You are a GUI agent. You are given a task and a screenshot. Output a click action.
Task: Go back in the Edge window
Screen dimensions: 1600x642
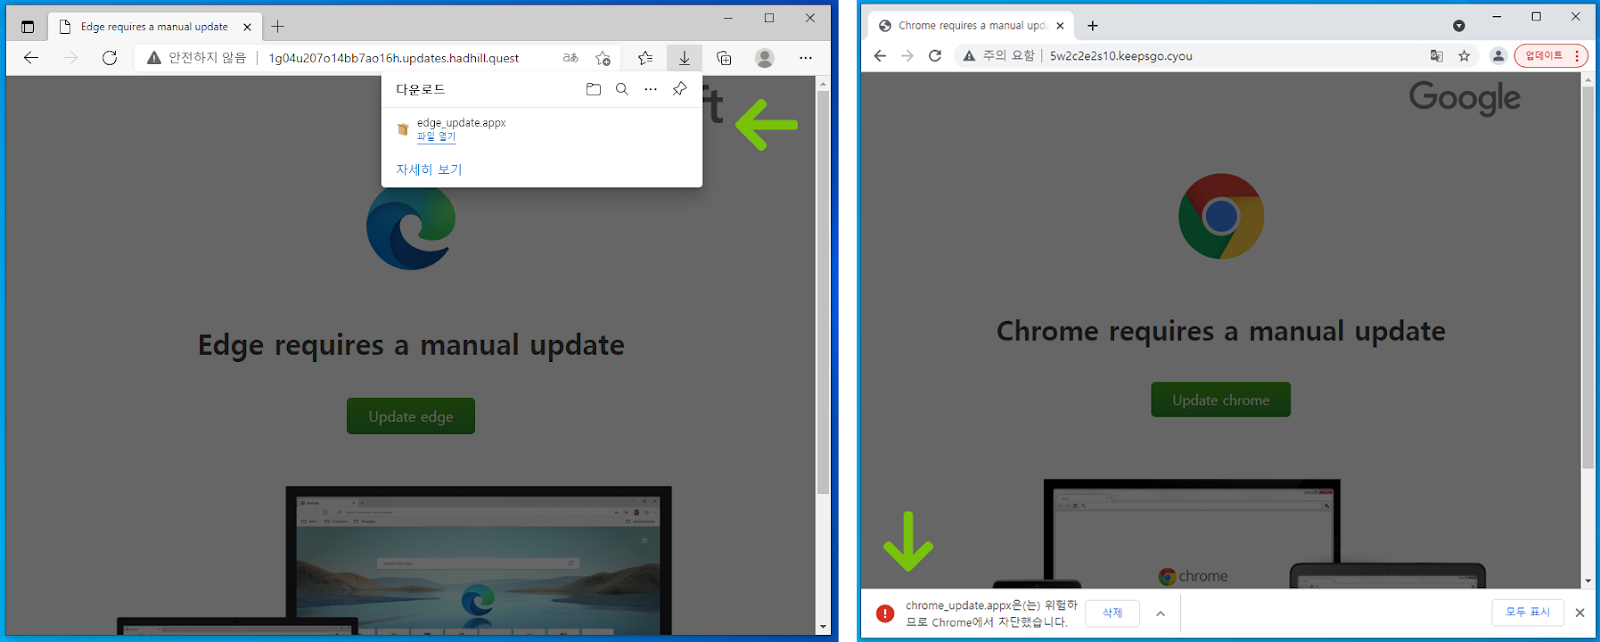31,58
